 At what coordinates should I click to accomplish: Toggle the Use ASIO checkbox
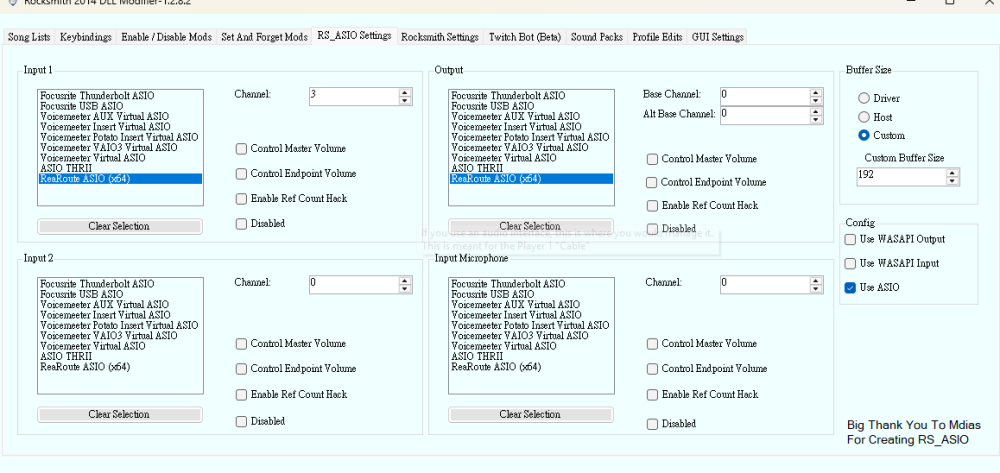(x=851, y=288)
